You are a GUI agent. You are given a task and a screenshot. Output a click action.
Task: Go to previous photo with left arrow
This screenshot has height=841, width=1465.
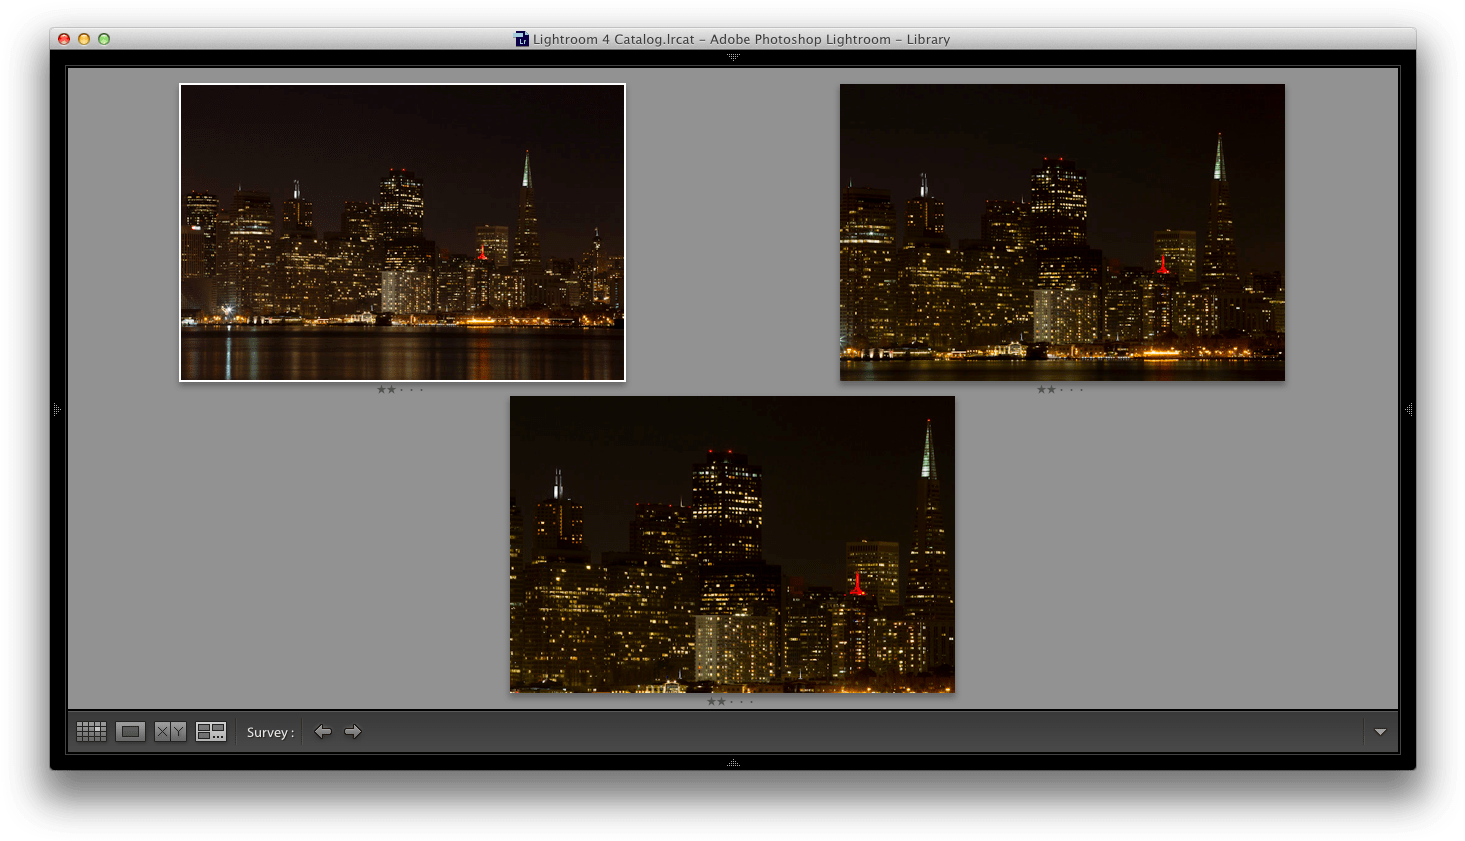click(323, 732)
